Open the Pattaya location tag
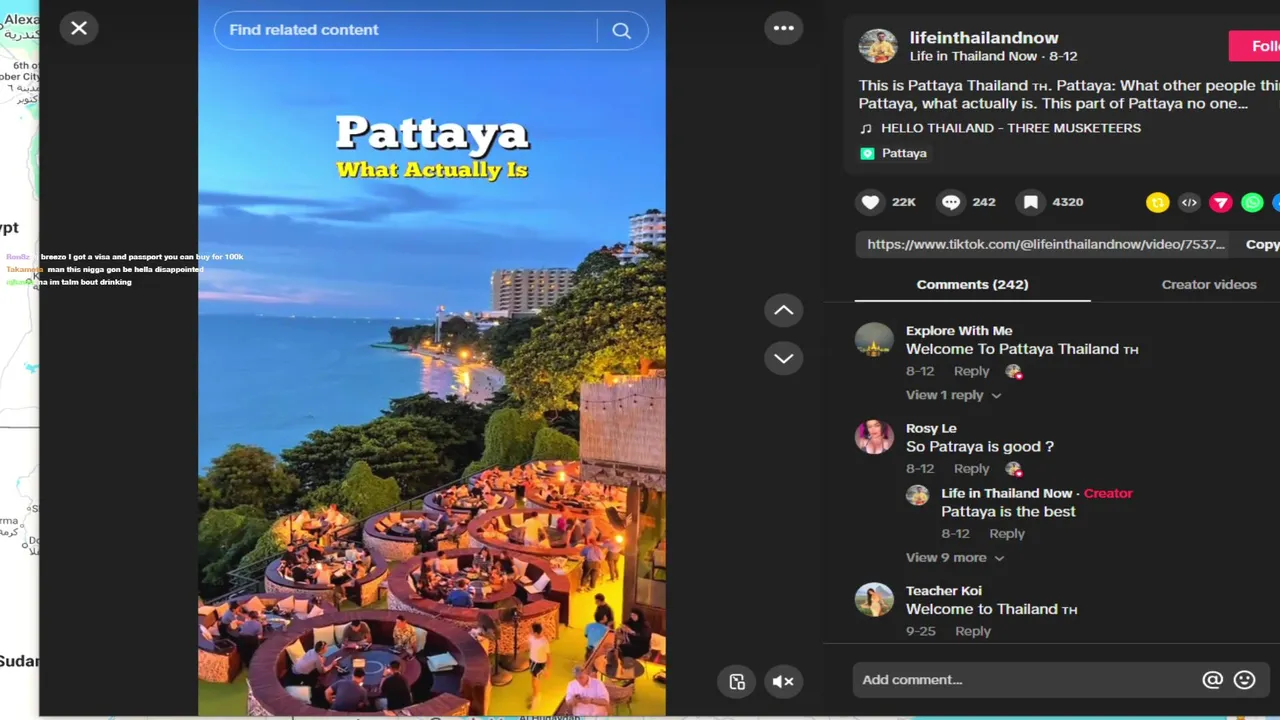The width and height of the screenshot is (1280, 720). (x=894, y=153)
